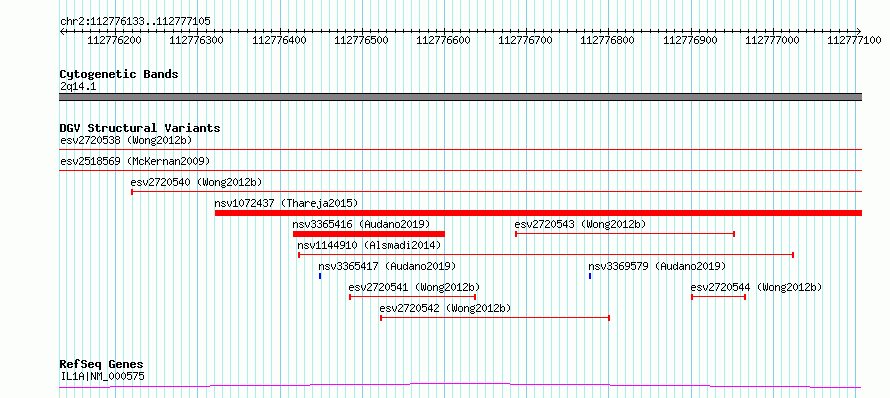This screenshot has width=890, height=398.
Task: Click the esv2720543 (Wong2012b) label
Action: [x=580, y=224]
